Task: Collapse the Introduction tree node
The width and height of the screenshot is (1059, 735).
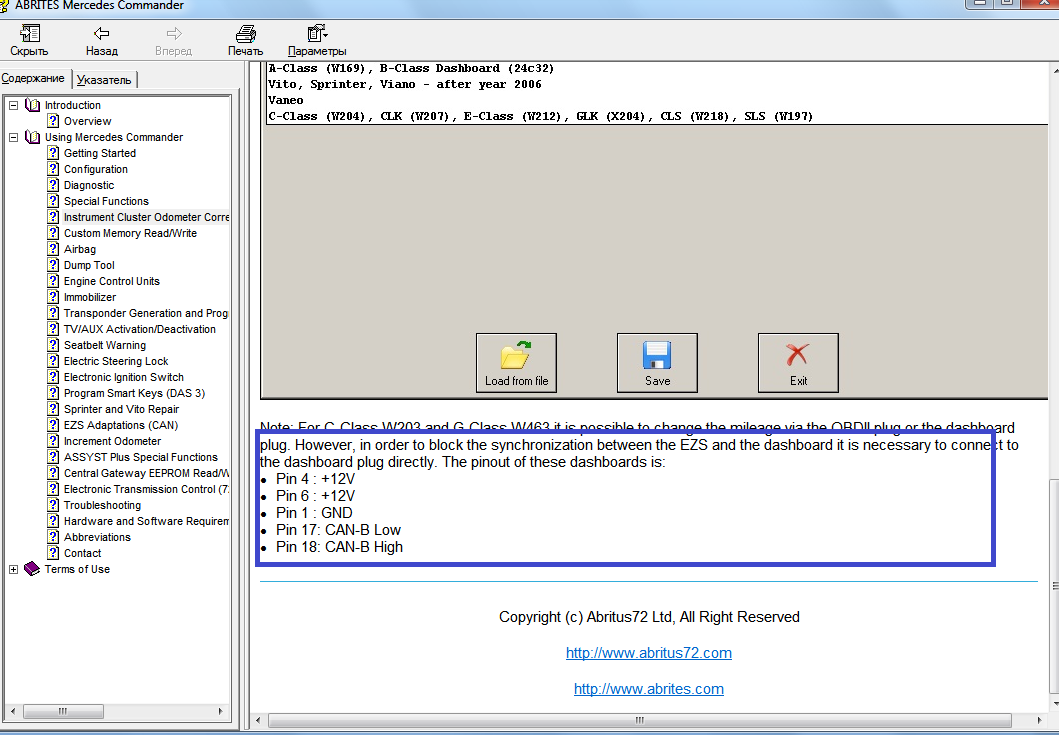Action: pyautogui.click(x=13, y=105)
